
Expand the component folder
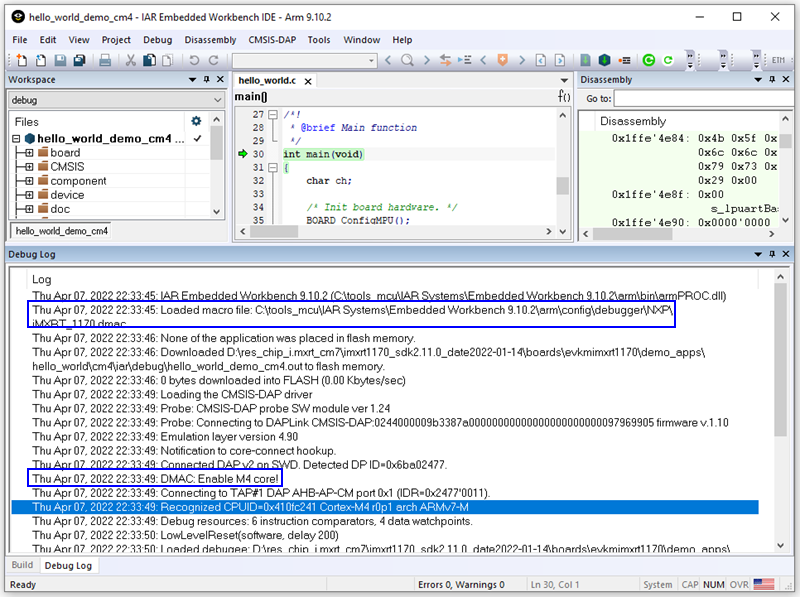pyautogui.click(x=29, y=181)
